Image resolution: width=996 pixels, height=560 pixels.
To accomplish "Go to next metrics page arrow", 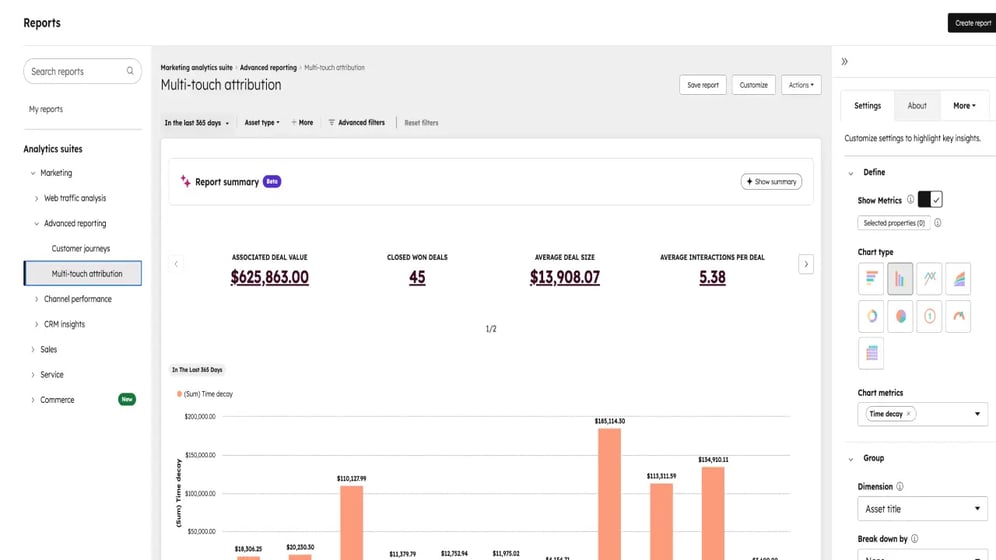I will 806,264.
